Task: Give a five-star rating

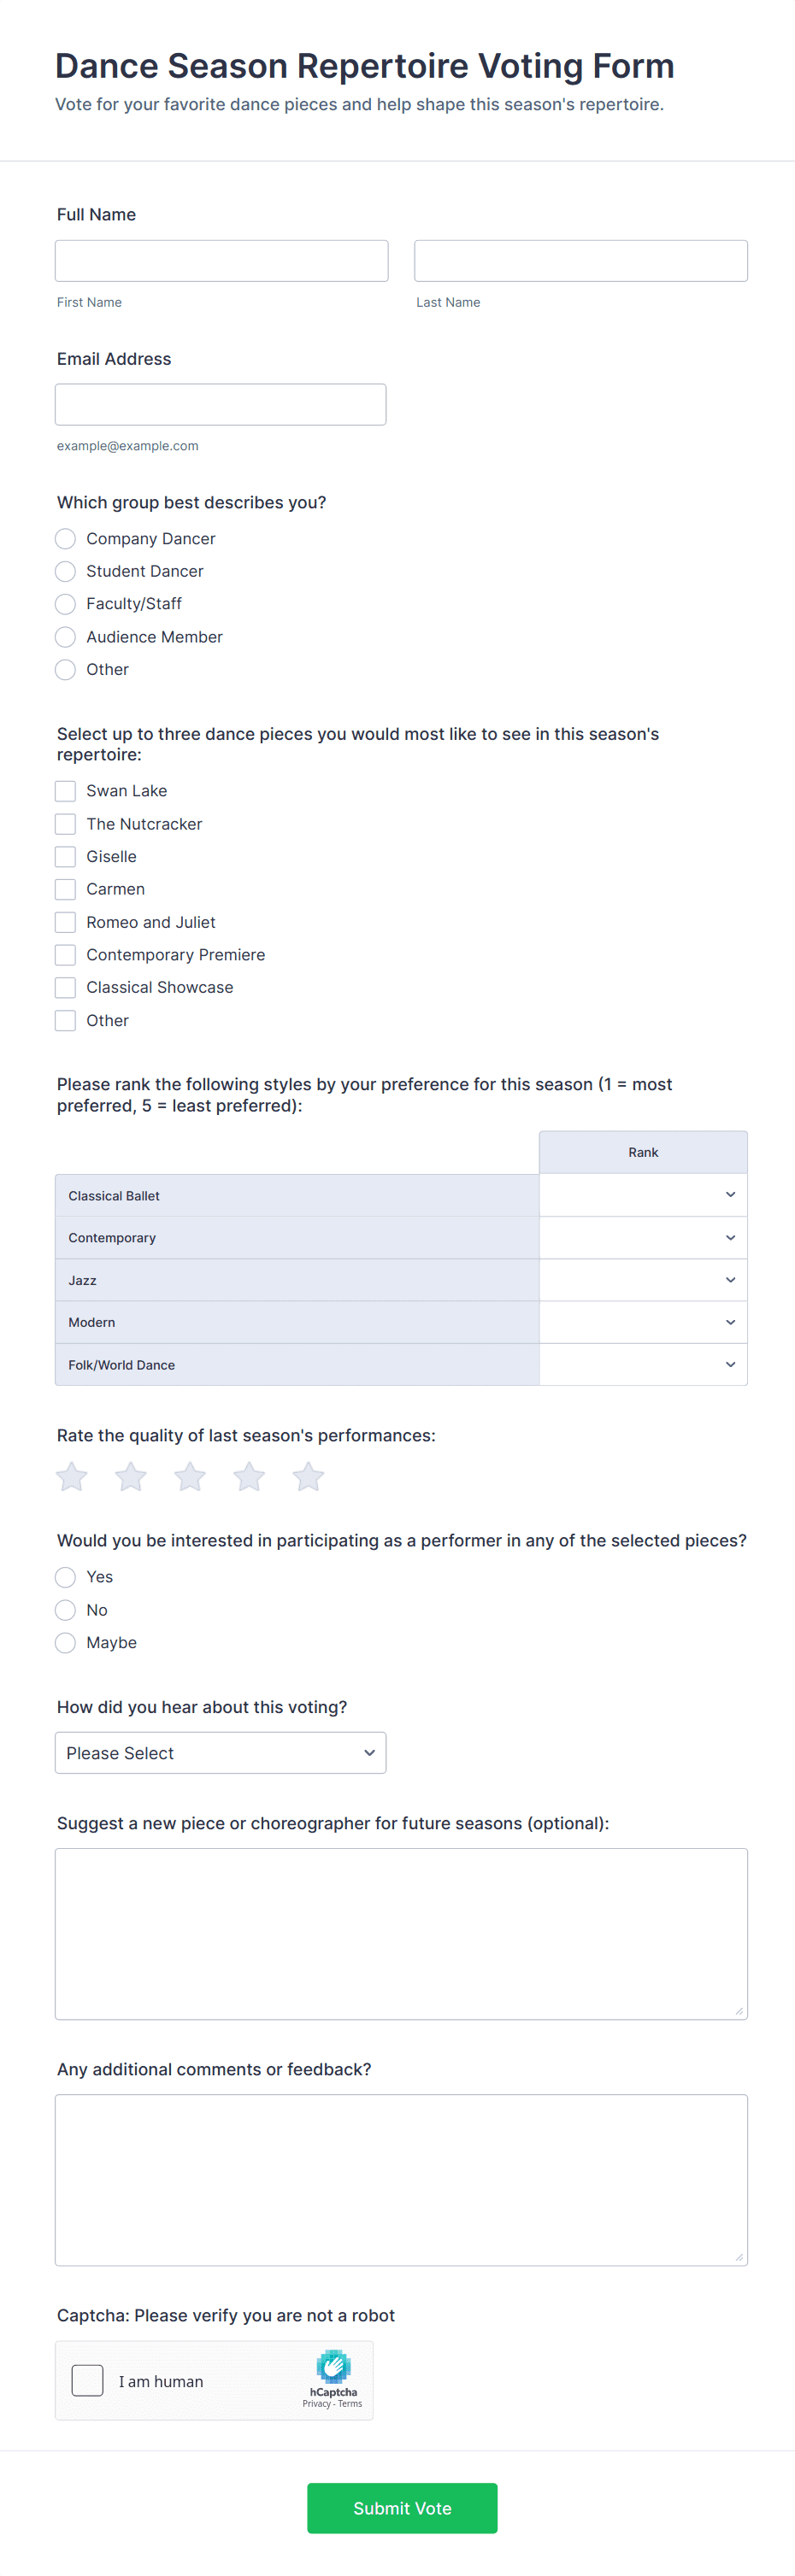Action: [308, 1476]
